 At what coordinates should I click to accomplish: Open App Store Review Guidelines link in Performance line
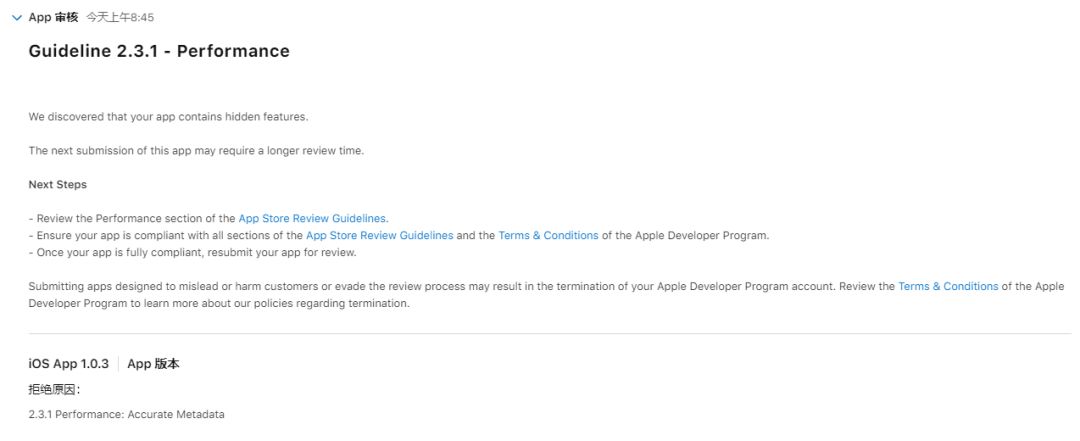(x=312, y=218)
